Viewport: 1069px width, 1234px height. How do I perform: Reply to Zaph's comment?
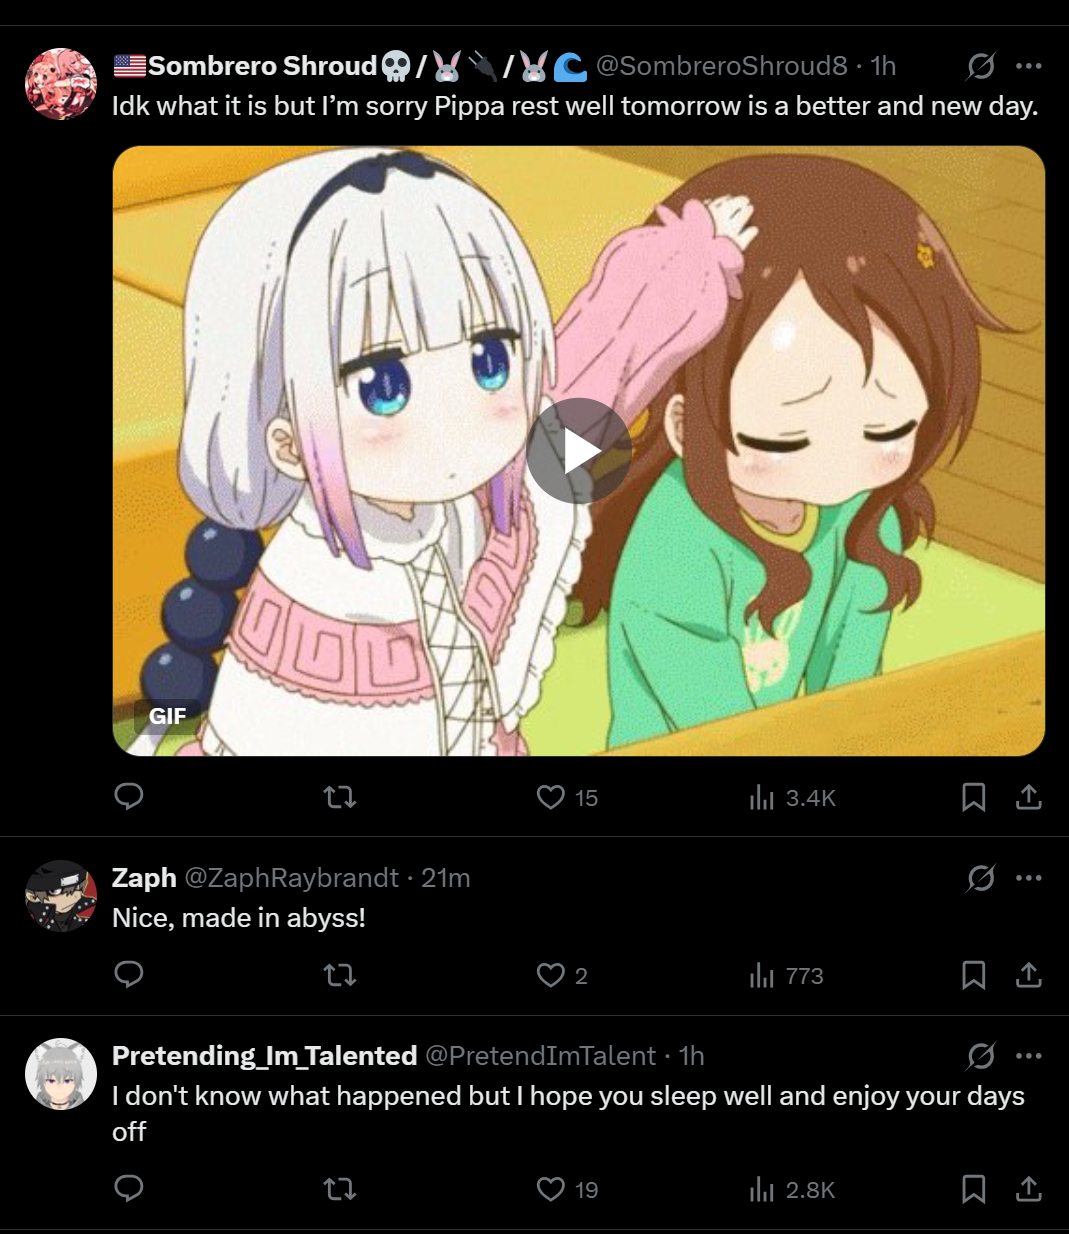(x=129, y=975)
